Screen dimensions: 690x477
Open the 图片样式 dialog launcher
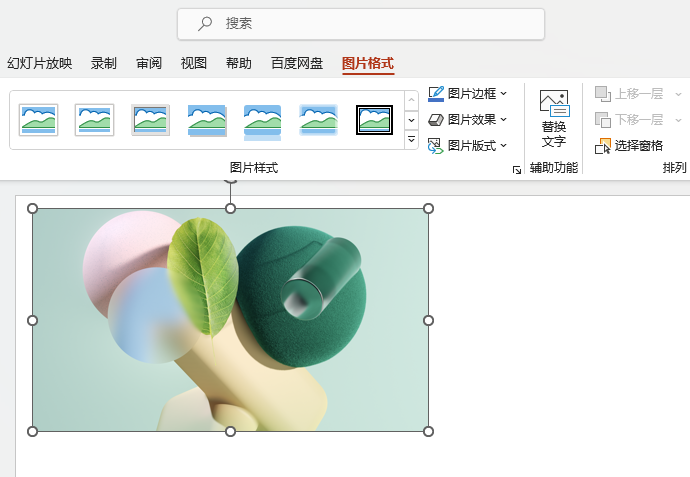517,170
